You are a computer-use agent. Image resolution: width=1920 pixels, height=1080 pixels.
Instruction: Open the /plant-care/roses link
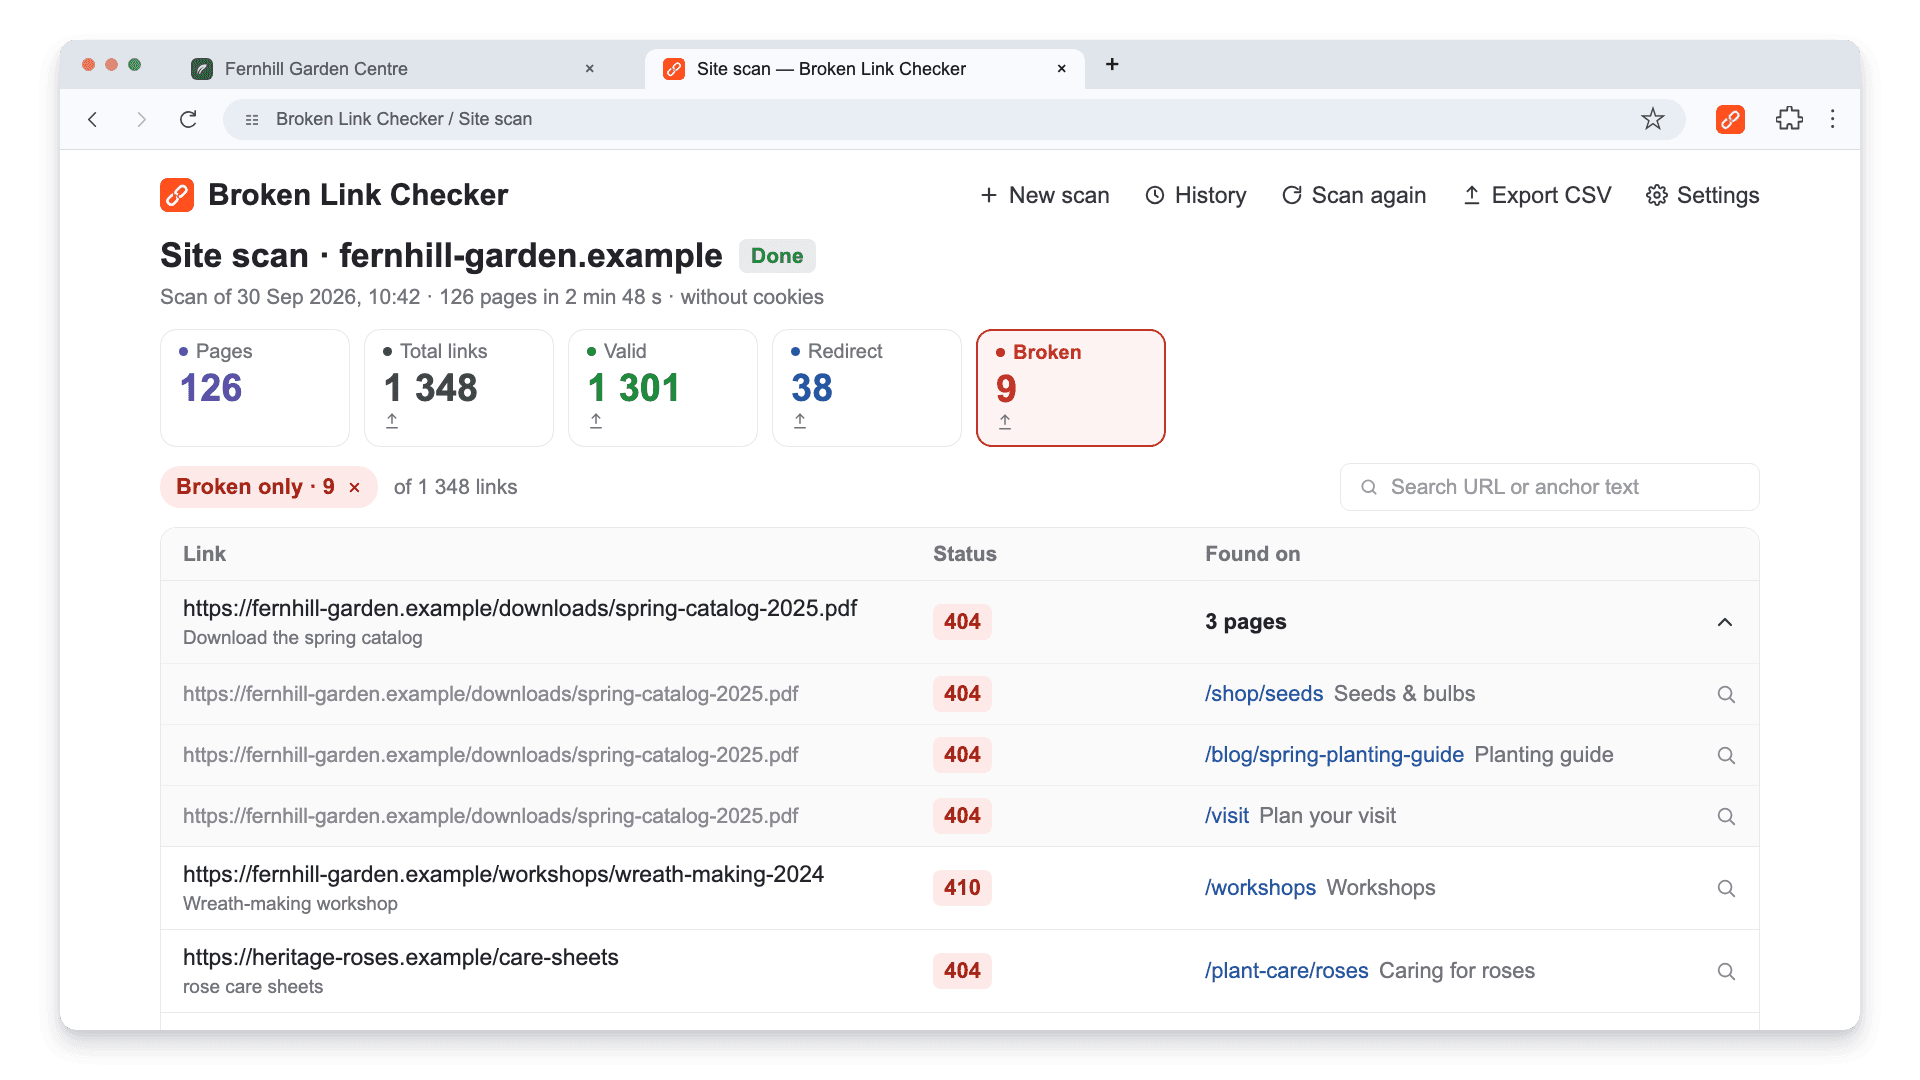click(1286, 971)
